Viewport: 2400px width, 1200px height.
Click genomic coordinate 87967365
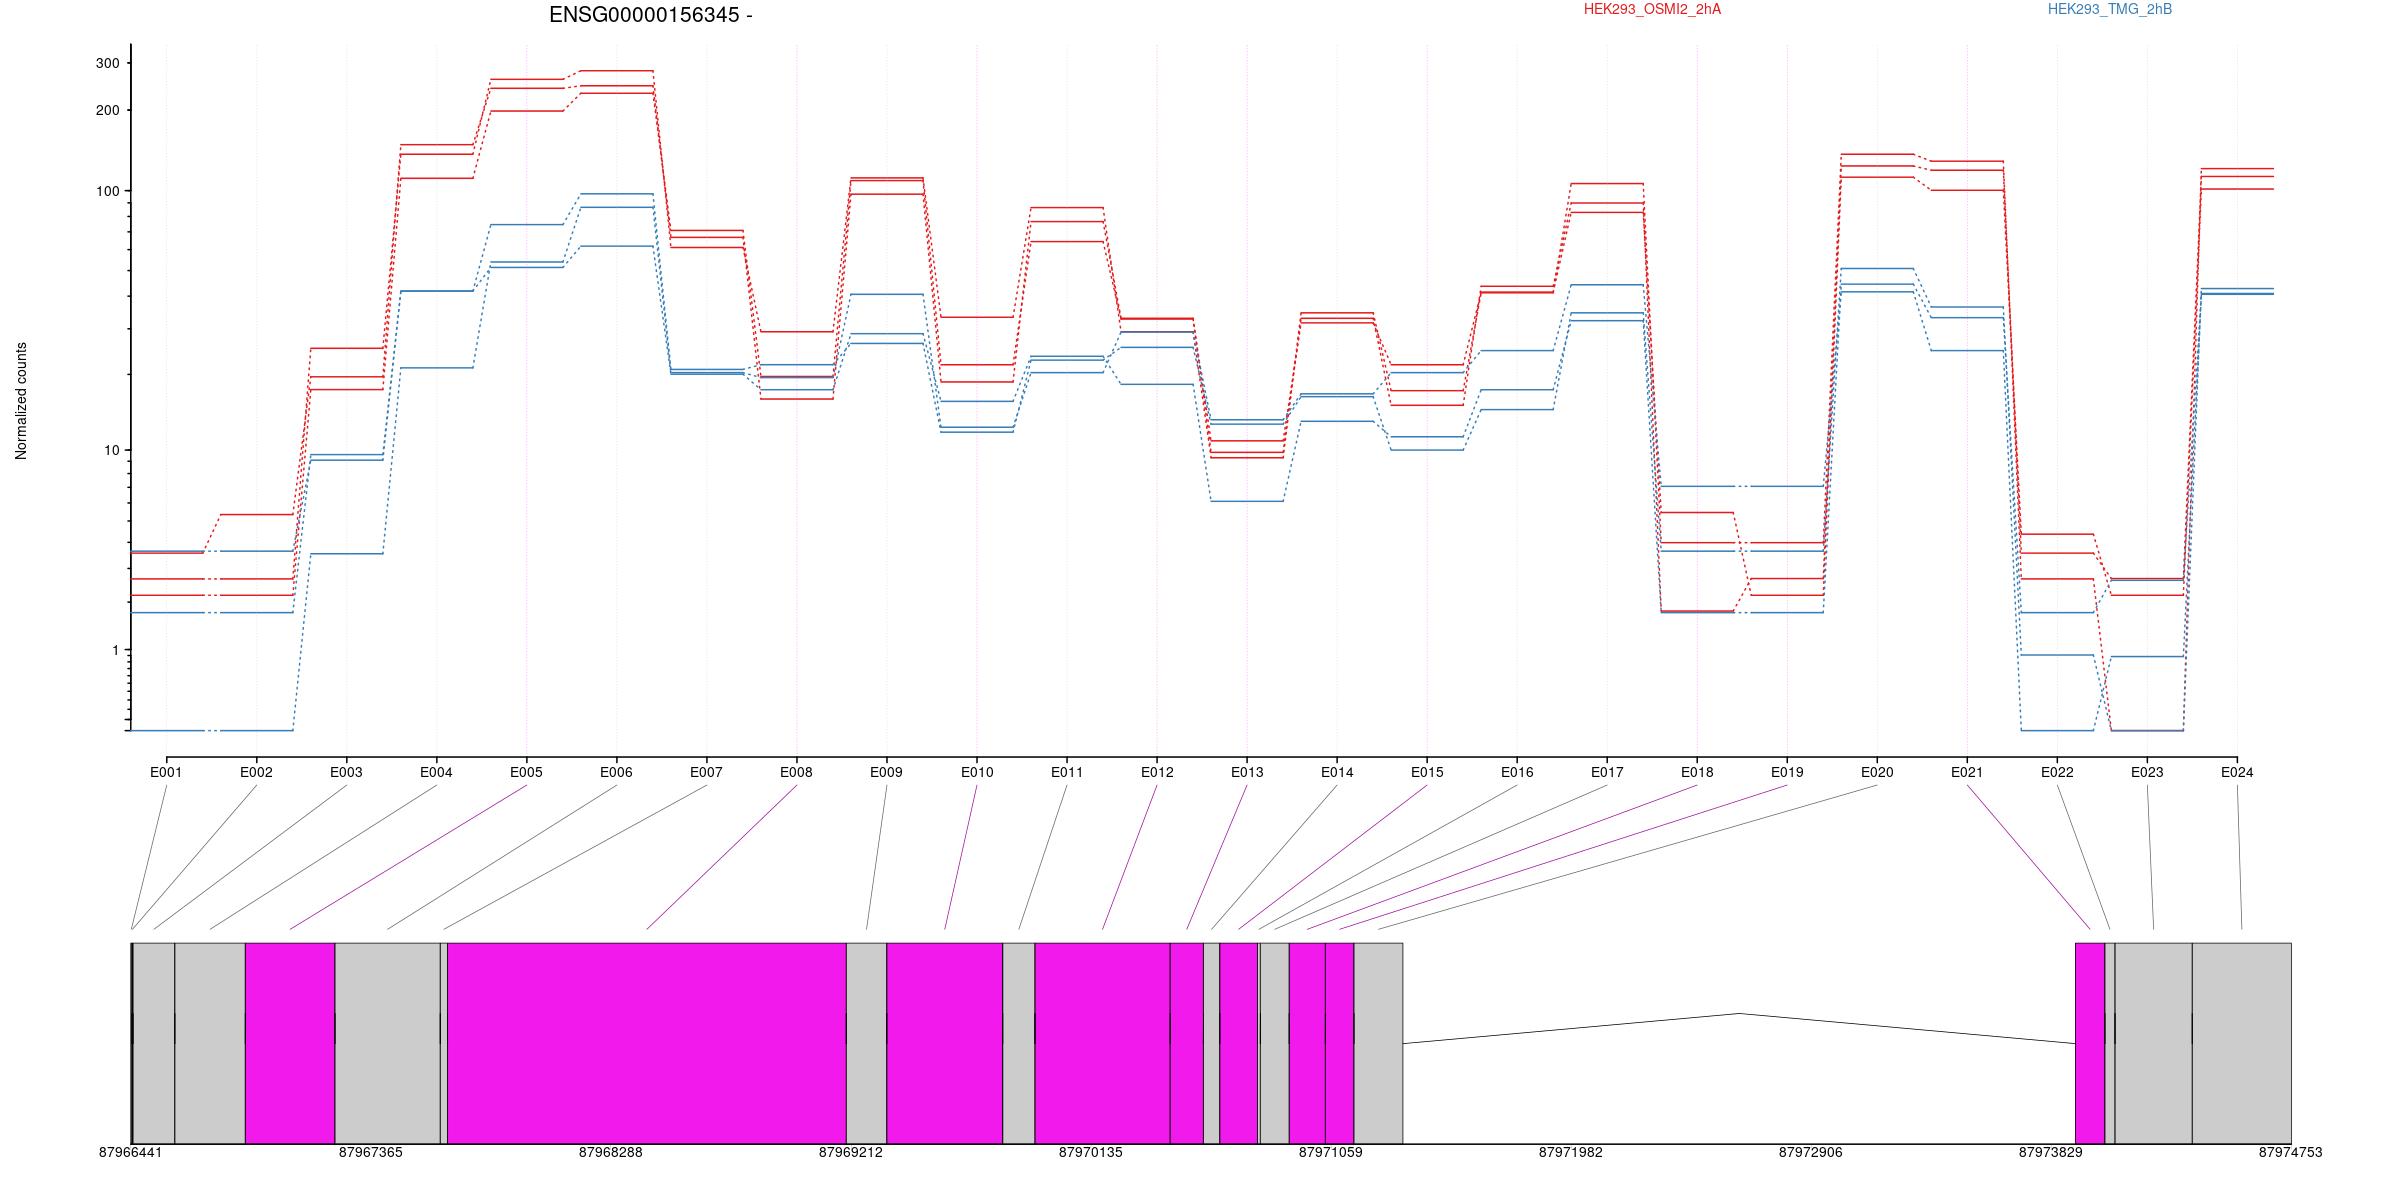click(370, 1152)
